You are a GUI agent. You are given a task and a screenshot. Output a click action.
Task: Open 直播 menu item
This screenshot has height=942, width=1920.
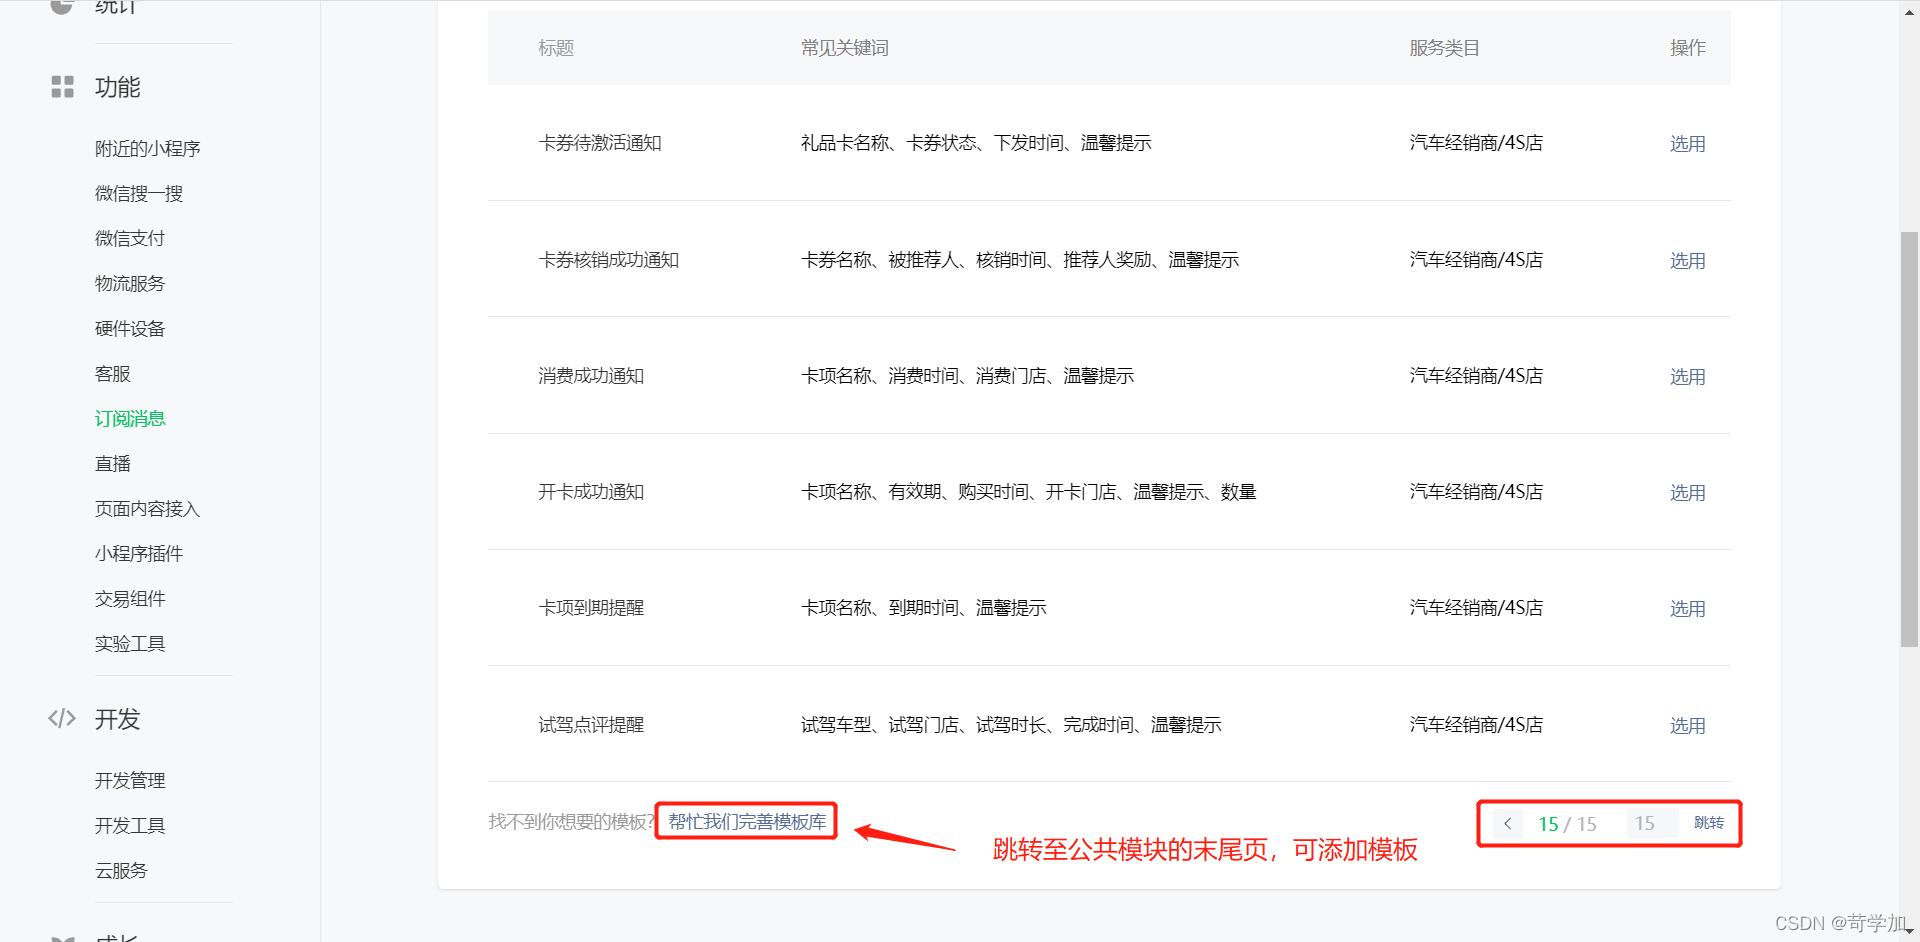[113, 463]
